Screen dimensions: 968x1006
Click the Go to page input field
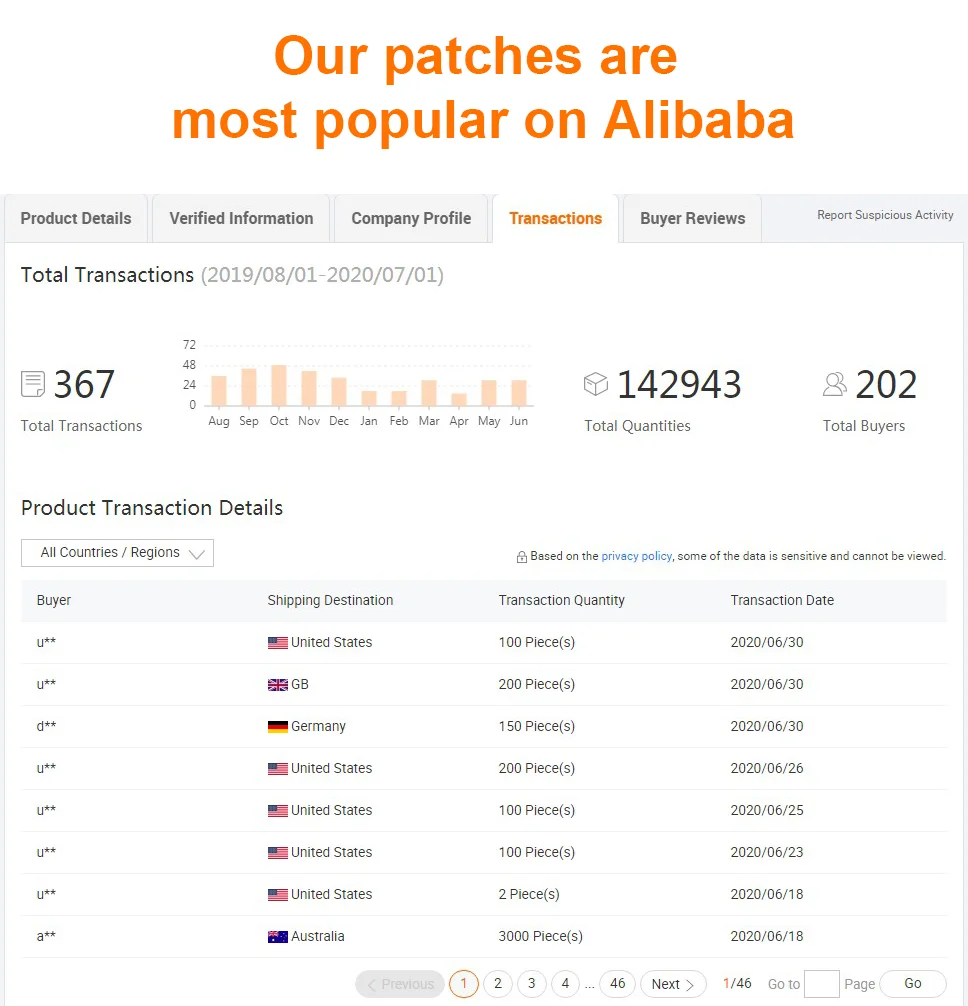(x=821, y=984)
